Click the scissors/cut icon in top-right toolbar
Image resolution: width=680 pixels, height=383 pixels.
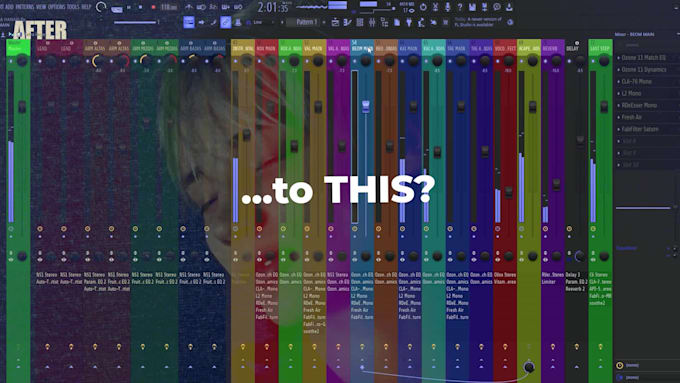pos(435,7)
